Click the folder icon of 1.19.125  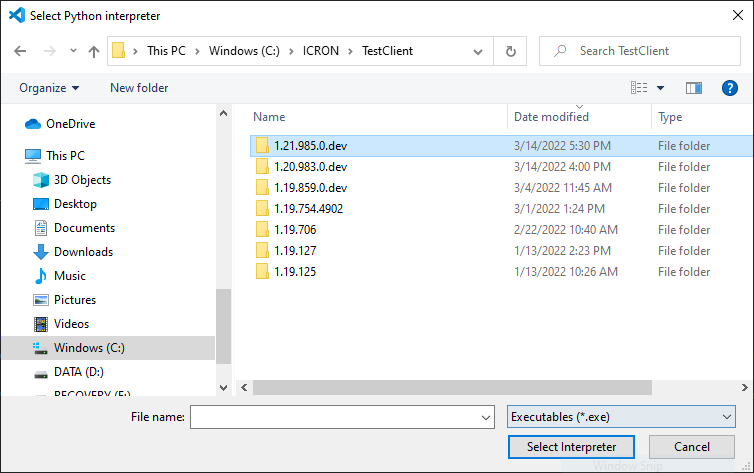point(262,272)
